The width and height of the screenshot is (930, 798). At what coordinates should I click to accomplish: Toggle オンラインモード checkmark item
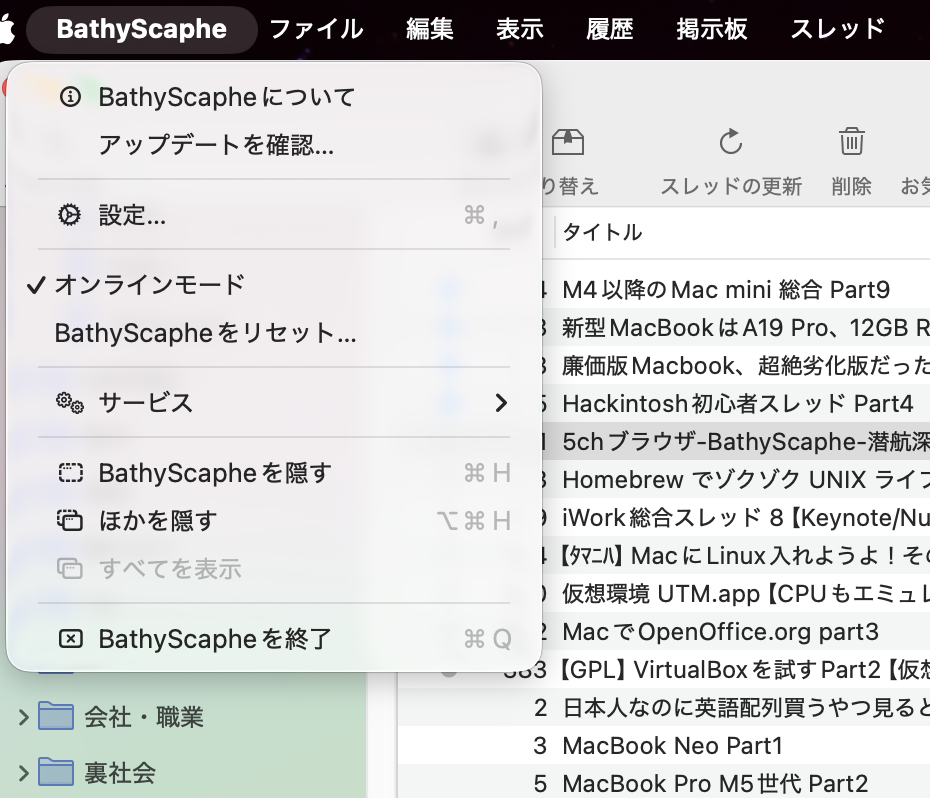point(150,285)
